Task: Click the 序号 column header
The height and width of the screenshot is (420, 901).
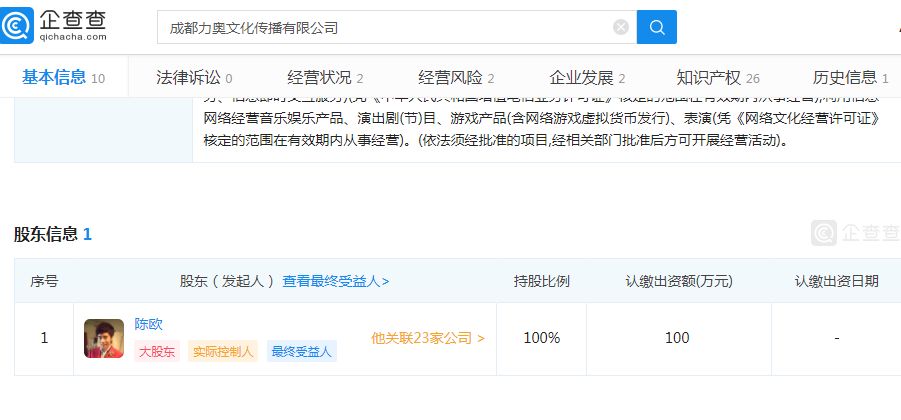Action: (x=44, y=281)
